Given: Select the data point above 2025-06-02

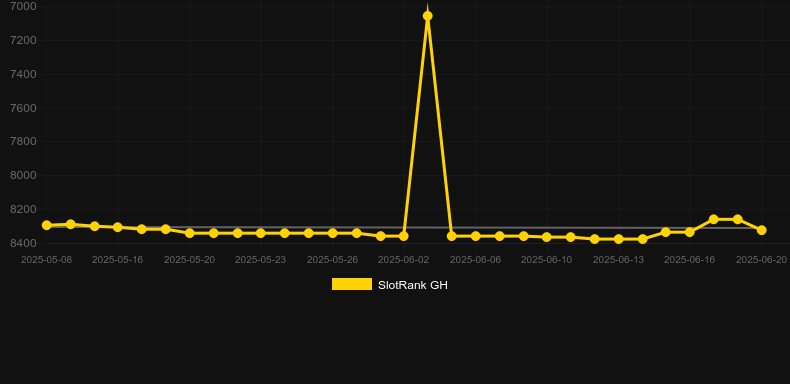Looking at the screenshot, I should point(404,236).
